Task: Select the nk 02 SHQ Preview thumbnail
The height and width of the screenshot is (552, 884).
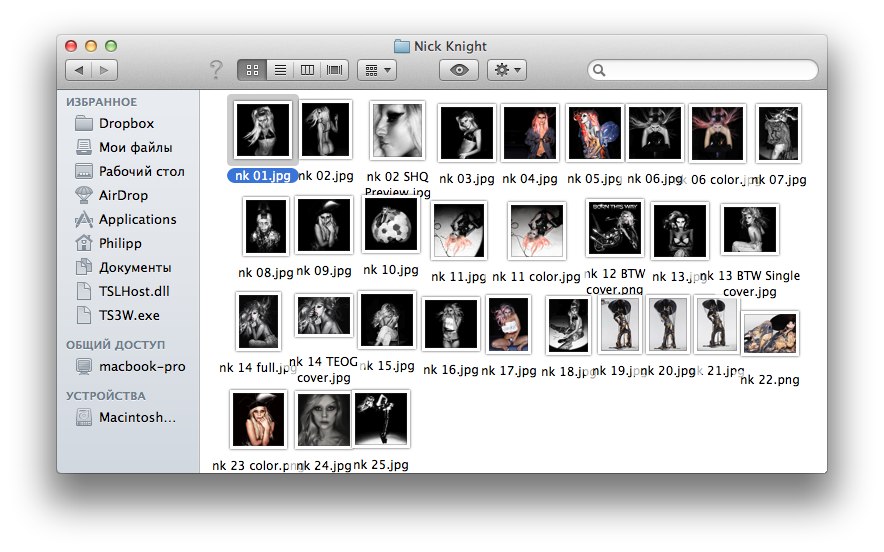Action: 397,131
